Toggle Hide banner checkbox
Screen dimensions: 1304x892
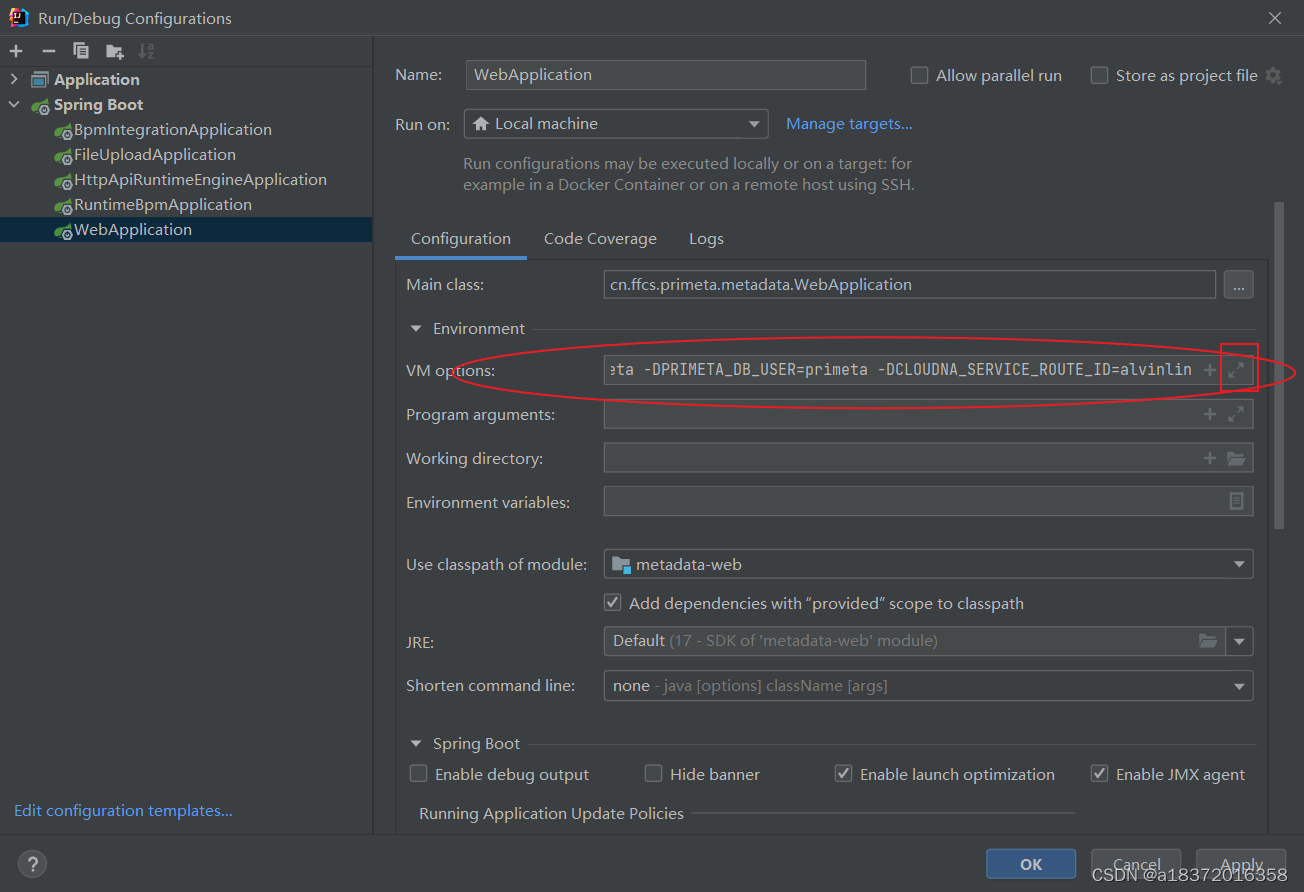coord(653,774)
